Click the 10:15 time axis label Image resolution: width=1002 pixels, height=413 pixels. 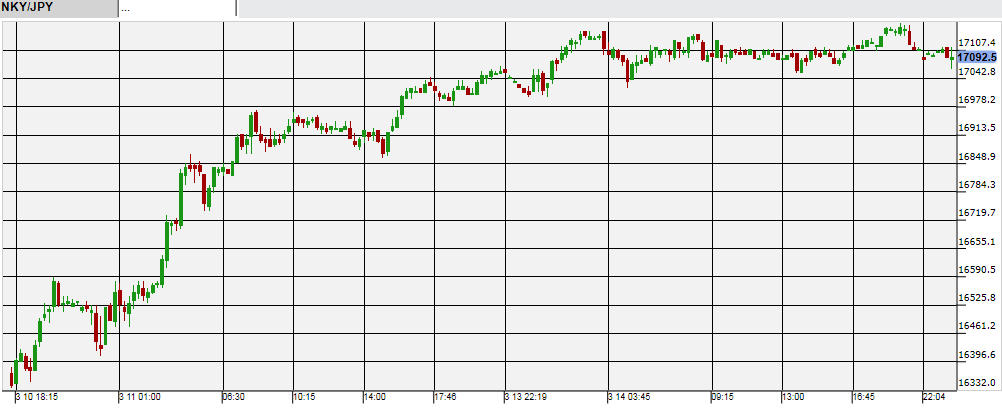point(304,397)
